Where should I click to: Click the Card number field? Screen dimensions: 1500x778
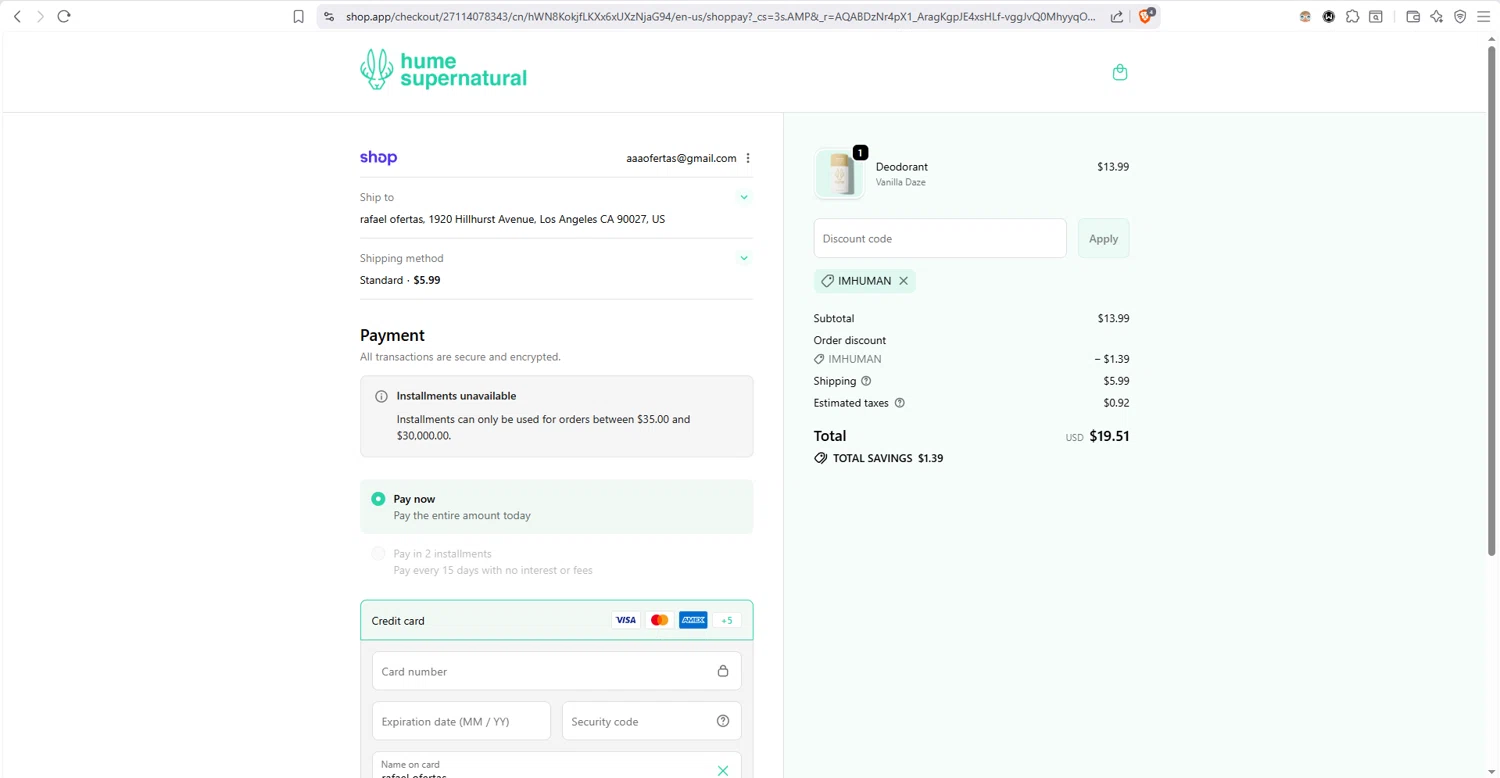(556, 671)
